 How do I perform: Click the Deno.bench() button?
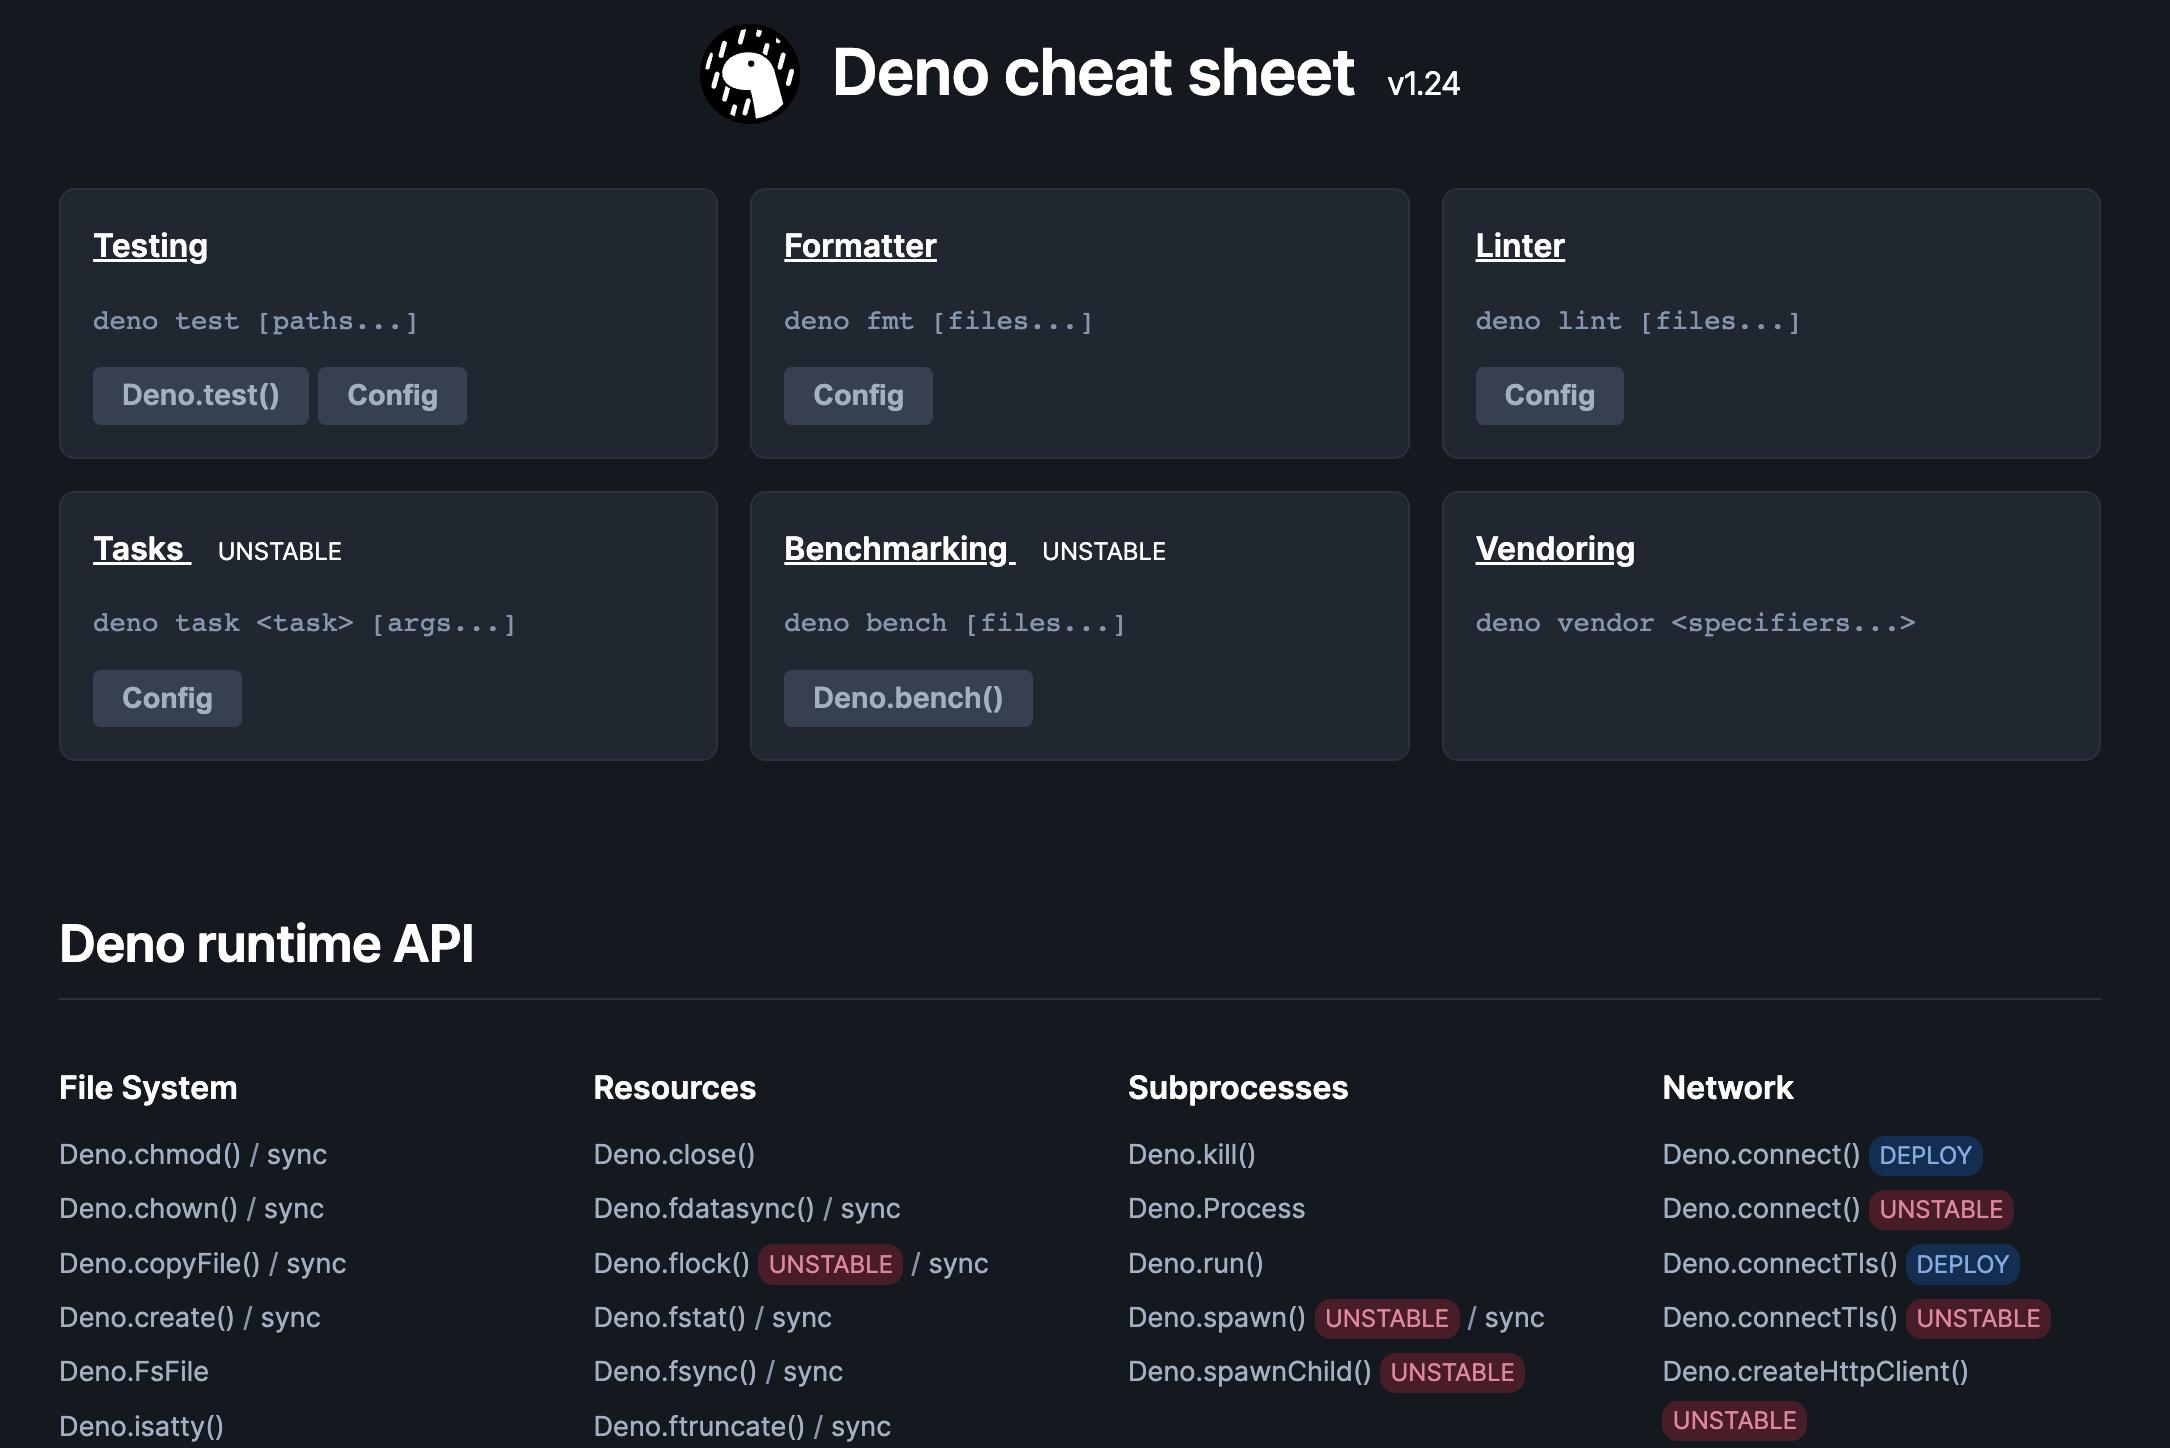[908, 698]
